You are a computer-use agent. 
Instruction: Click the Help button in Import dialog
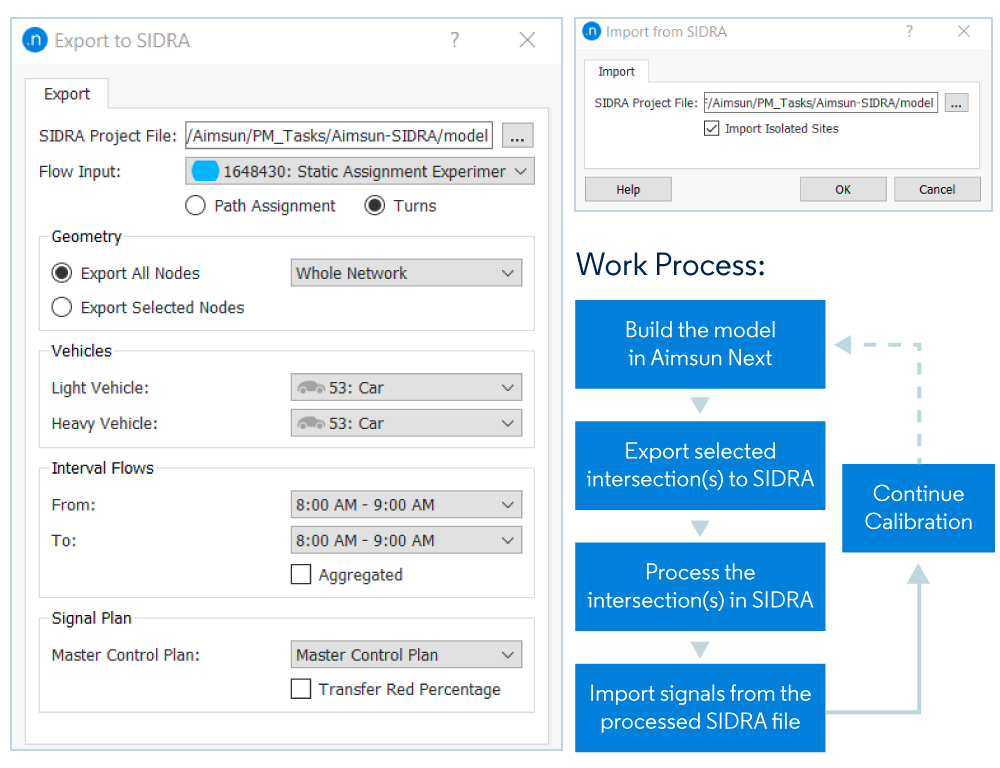pyautogui.click(x=628, y=189)
